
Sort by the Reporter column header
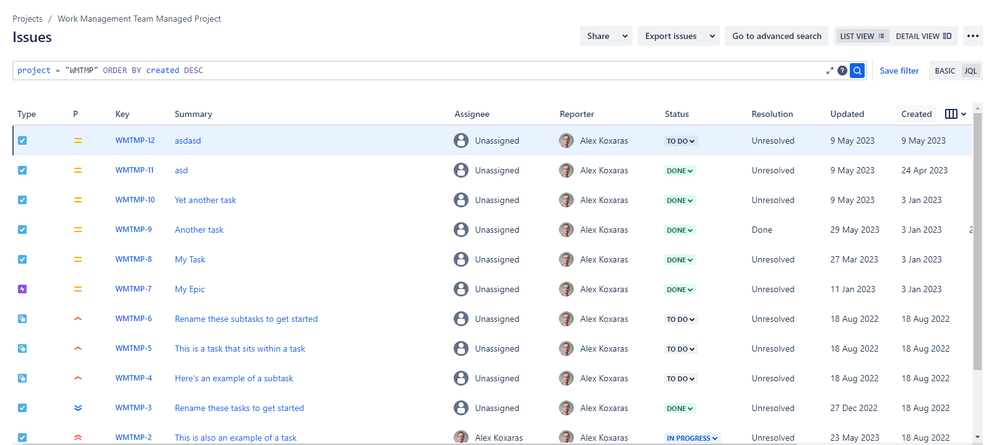(577, 114)
